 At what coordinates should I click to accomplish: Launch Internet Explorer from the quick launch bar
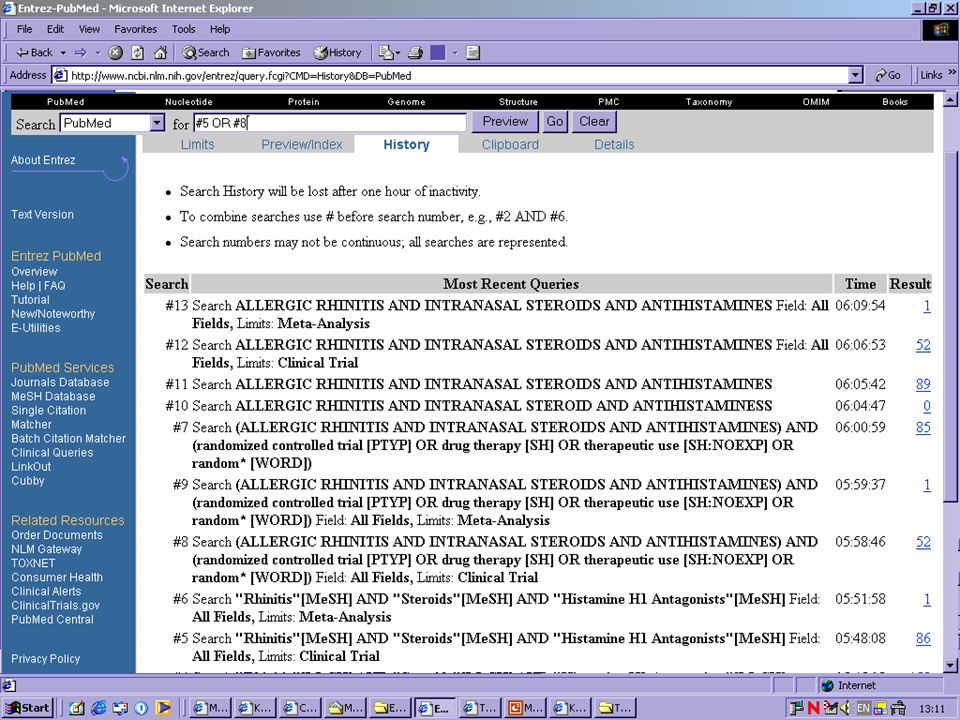point(99,708)
